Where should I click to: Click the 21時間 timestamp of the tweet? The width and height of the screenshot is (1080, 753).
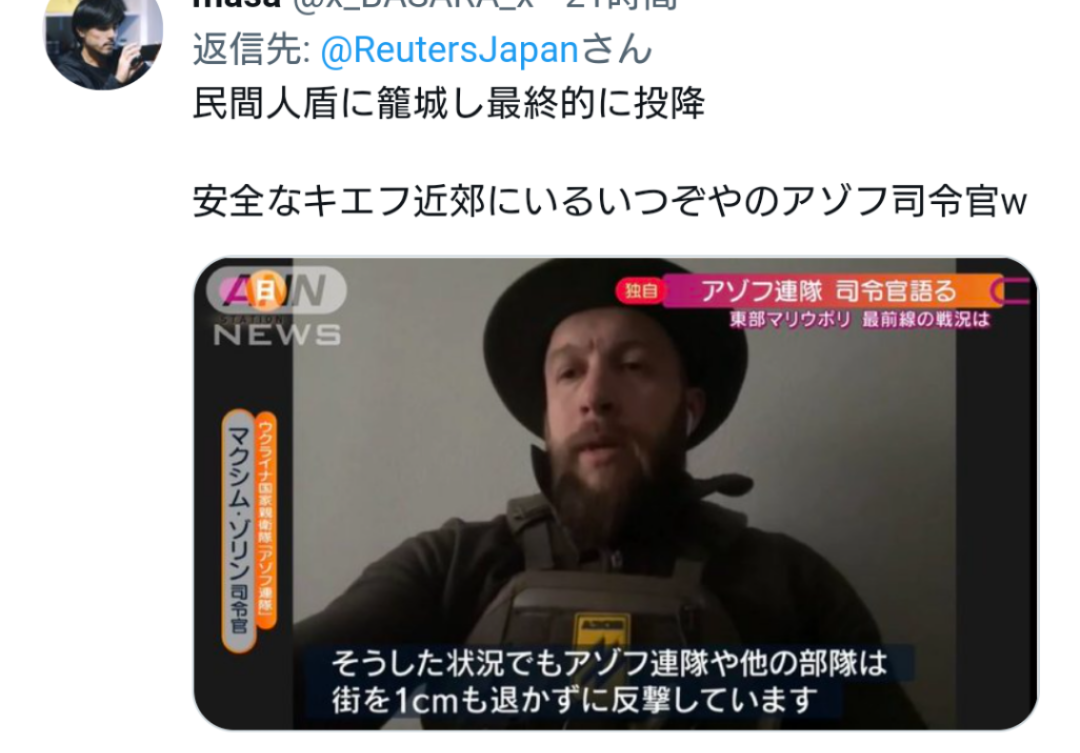[x=622, y=4]
